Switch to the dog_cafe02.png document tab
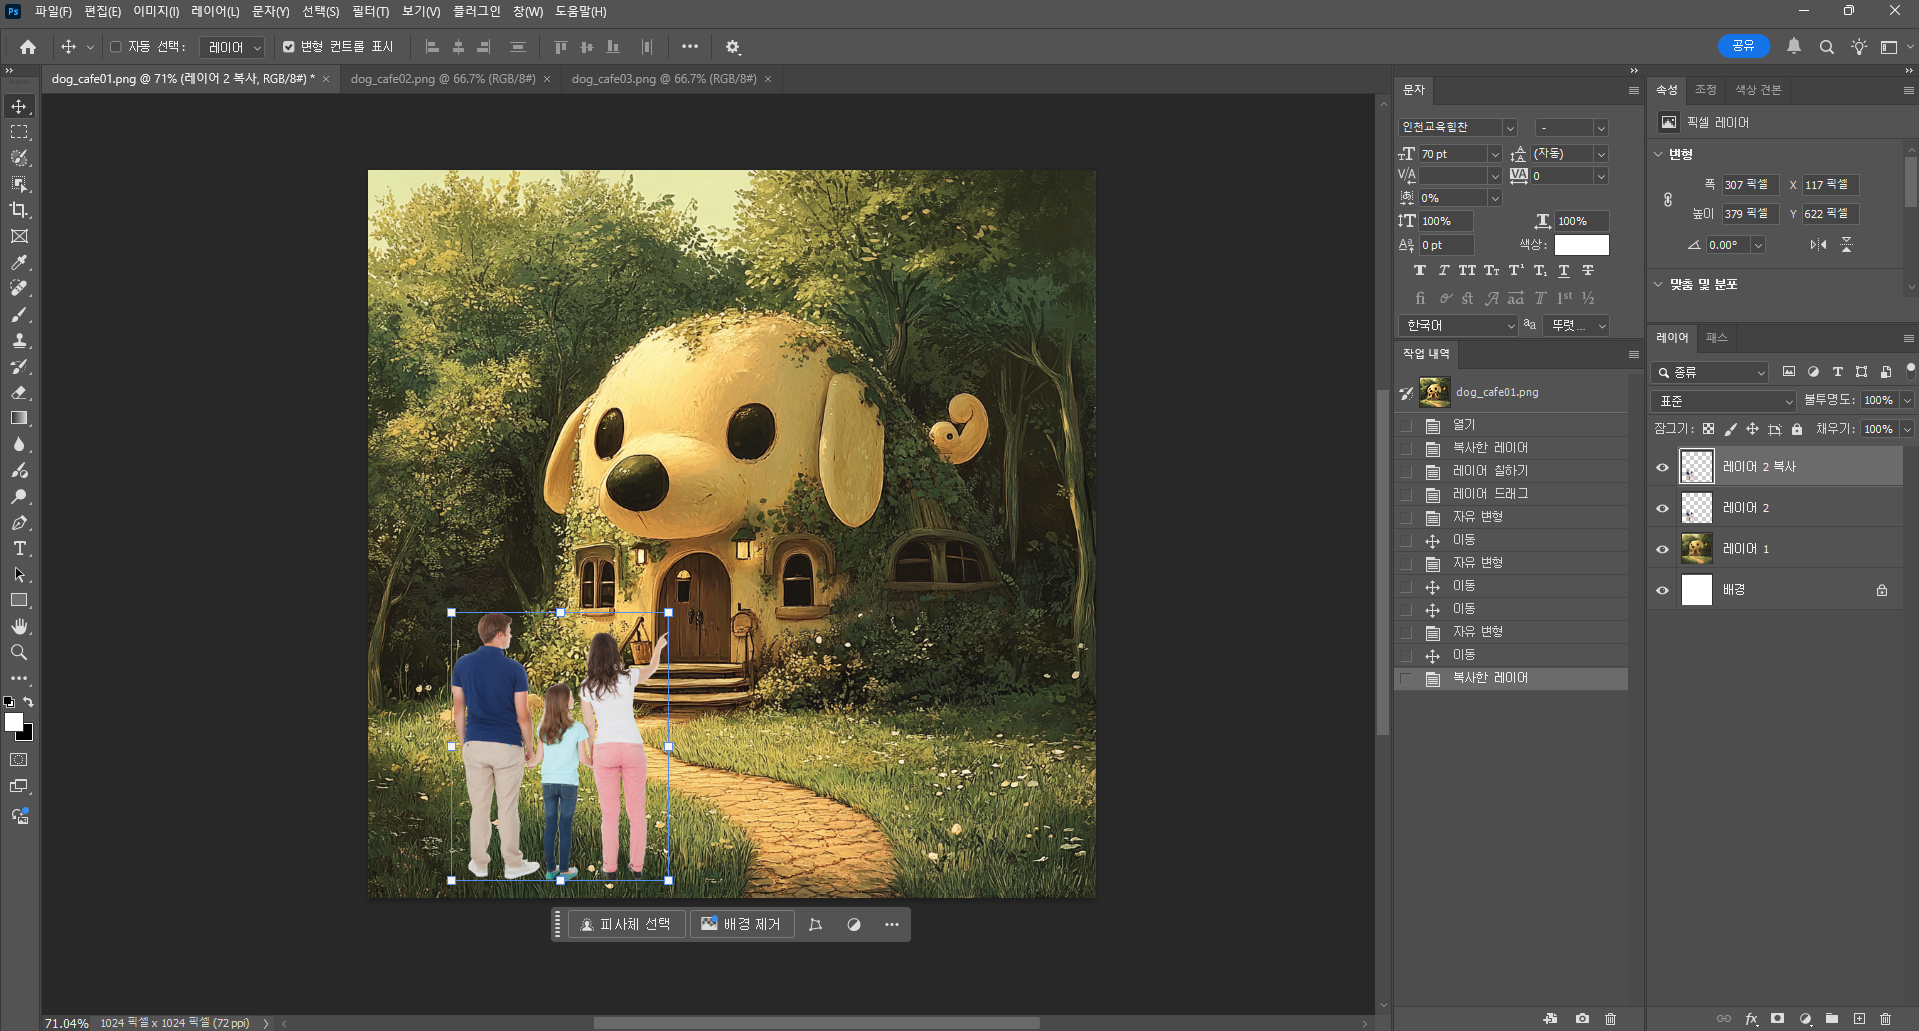Viewport: 1919px width, 1031px height. click(442, 79)
